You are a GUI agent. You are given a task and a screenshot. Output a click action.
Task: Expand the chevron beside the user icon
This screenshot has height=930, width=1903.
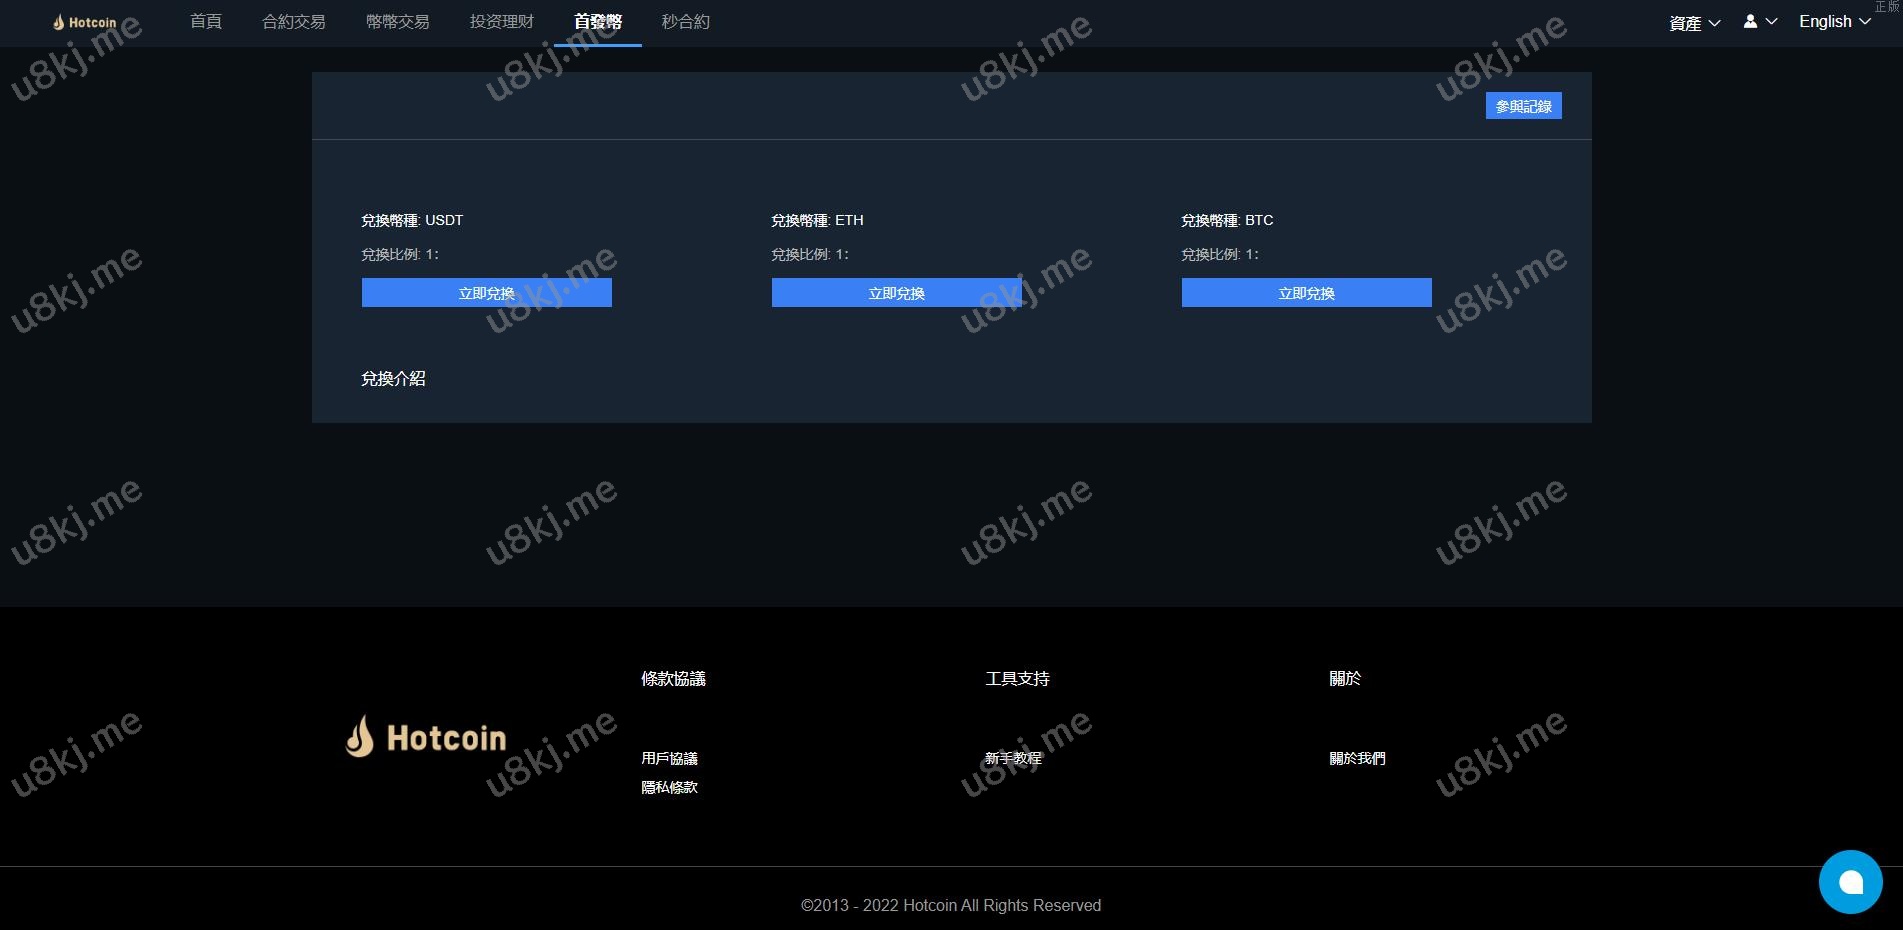coord(1772,21)
